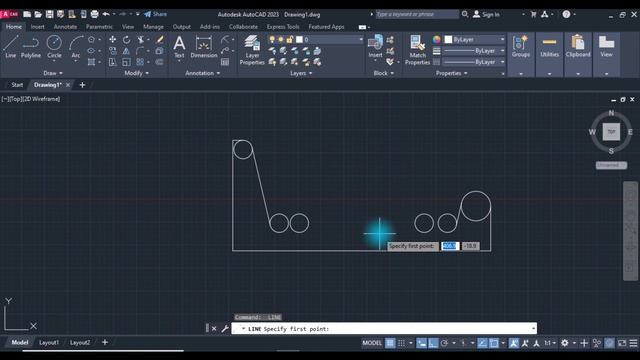This screenshot has height=360, width=640.
Task: Select the Line drawing tool
Action: 11,47
